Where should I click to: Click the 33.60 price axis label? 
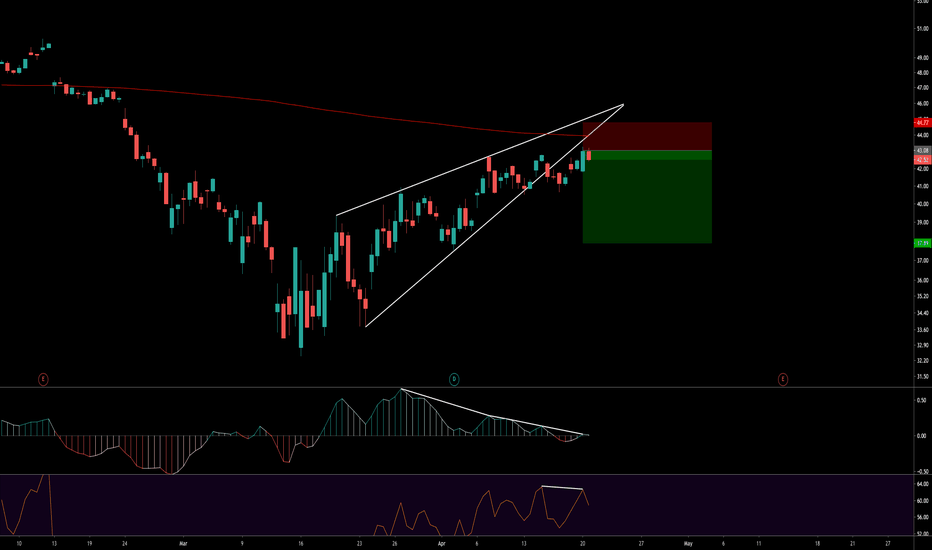922,329
